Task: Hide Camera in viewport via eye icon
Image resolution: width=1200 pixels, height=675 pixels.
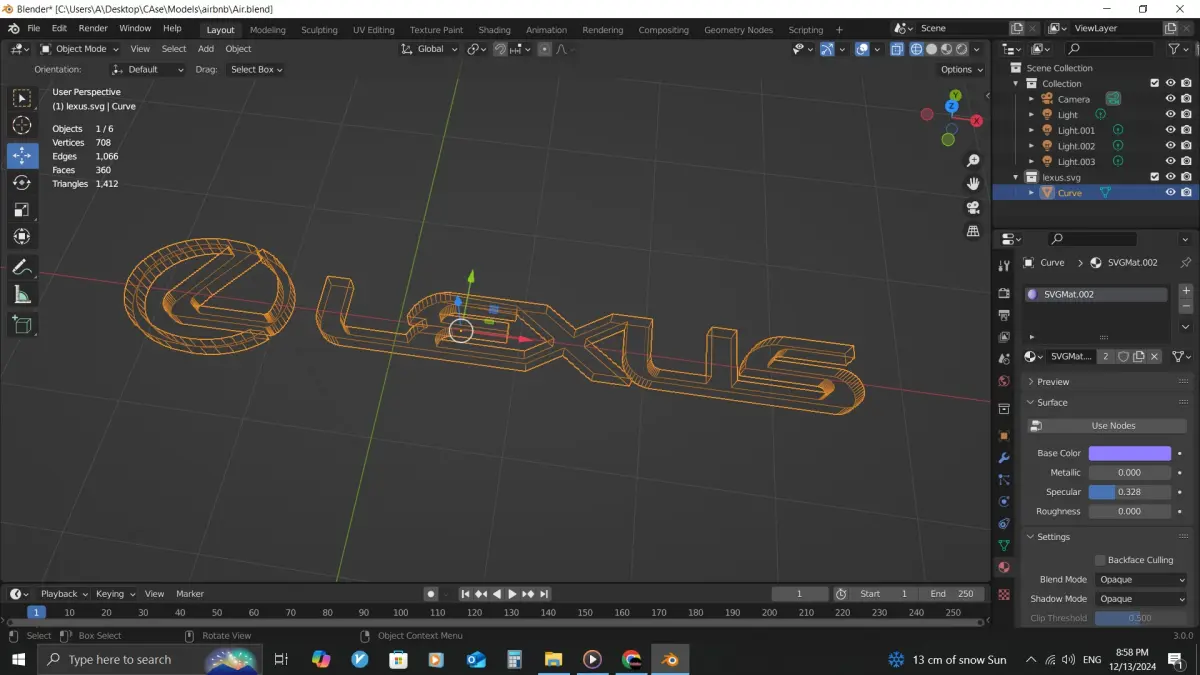Action: pos(1170,99)
